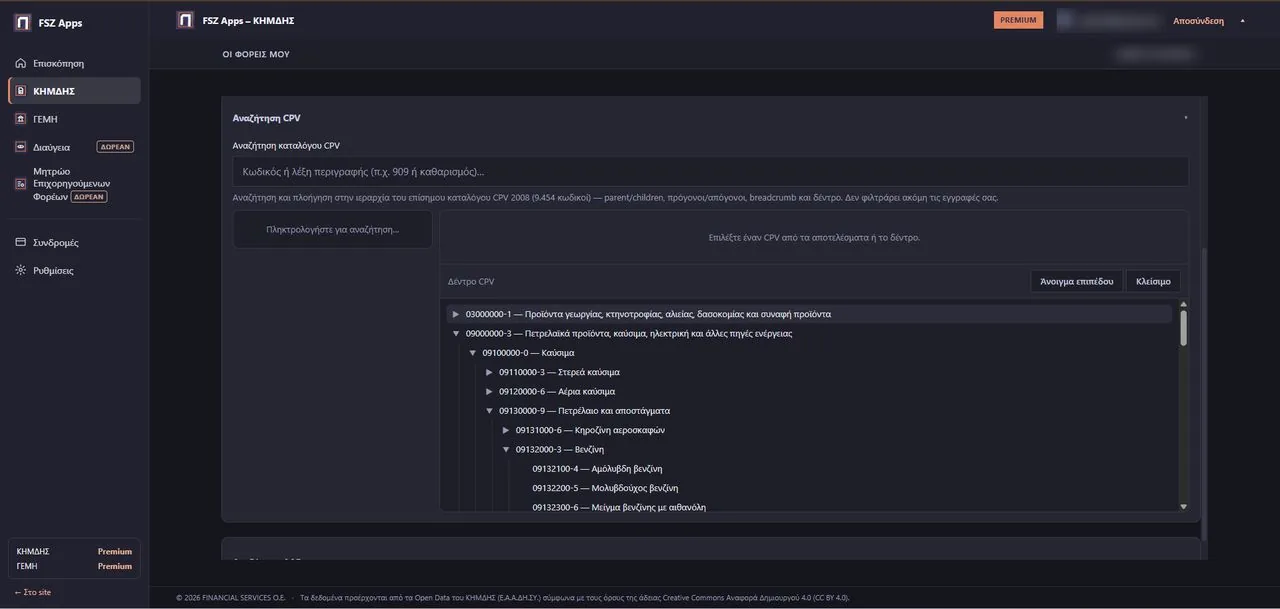Click the FSZ logo in the top header

point(185,20)
